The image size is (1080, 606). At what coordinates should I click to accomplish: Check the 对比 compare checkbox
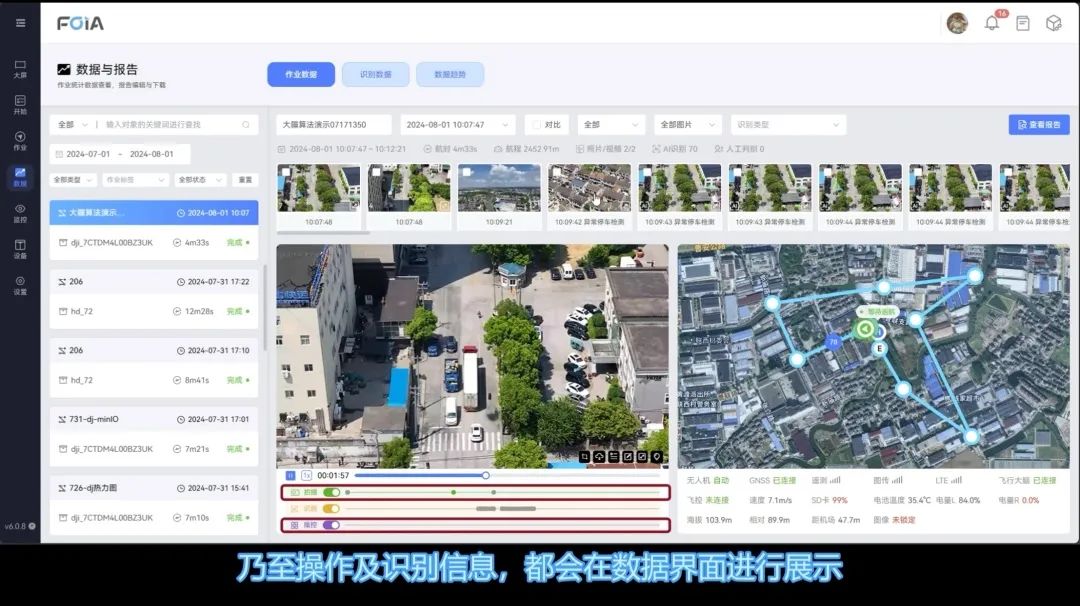tap(537, 125)
